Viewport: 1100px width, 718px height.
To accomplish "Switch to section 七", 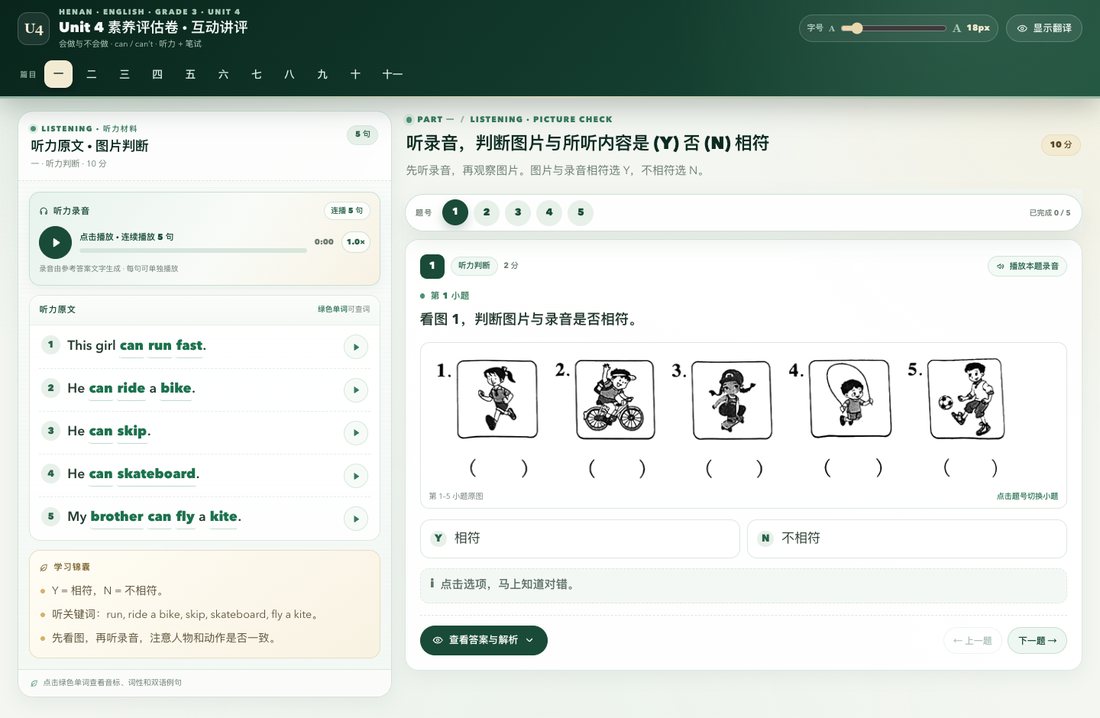I will 256,74.
